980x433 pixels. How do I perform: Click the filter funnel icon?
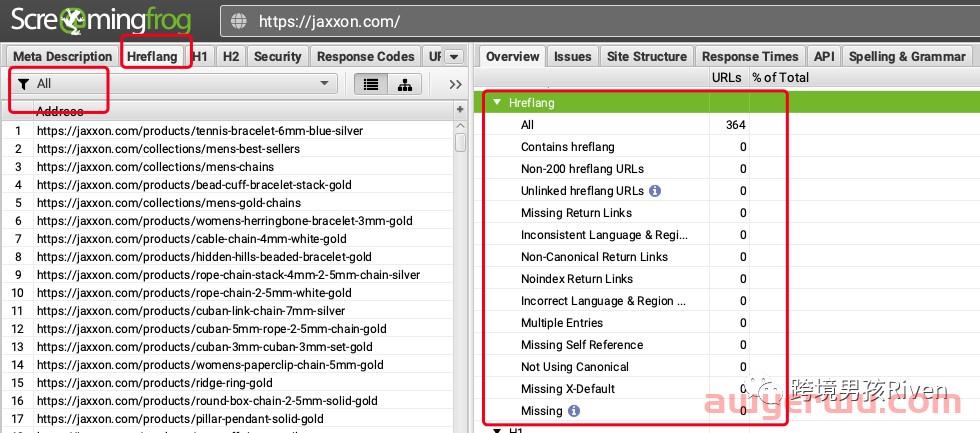coord(24,84)
